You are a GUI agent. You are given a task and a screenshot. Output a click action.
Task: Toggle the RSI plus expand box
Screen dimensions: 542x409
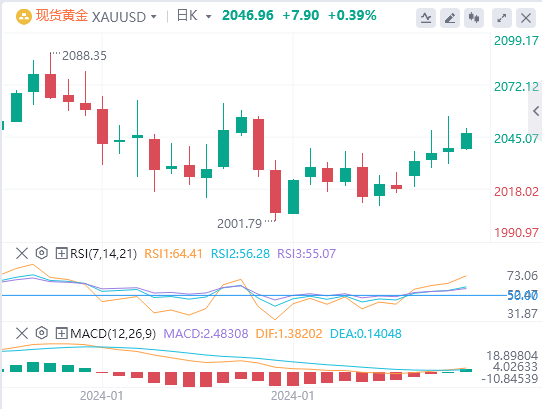[61, 254]
